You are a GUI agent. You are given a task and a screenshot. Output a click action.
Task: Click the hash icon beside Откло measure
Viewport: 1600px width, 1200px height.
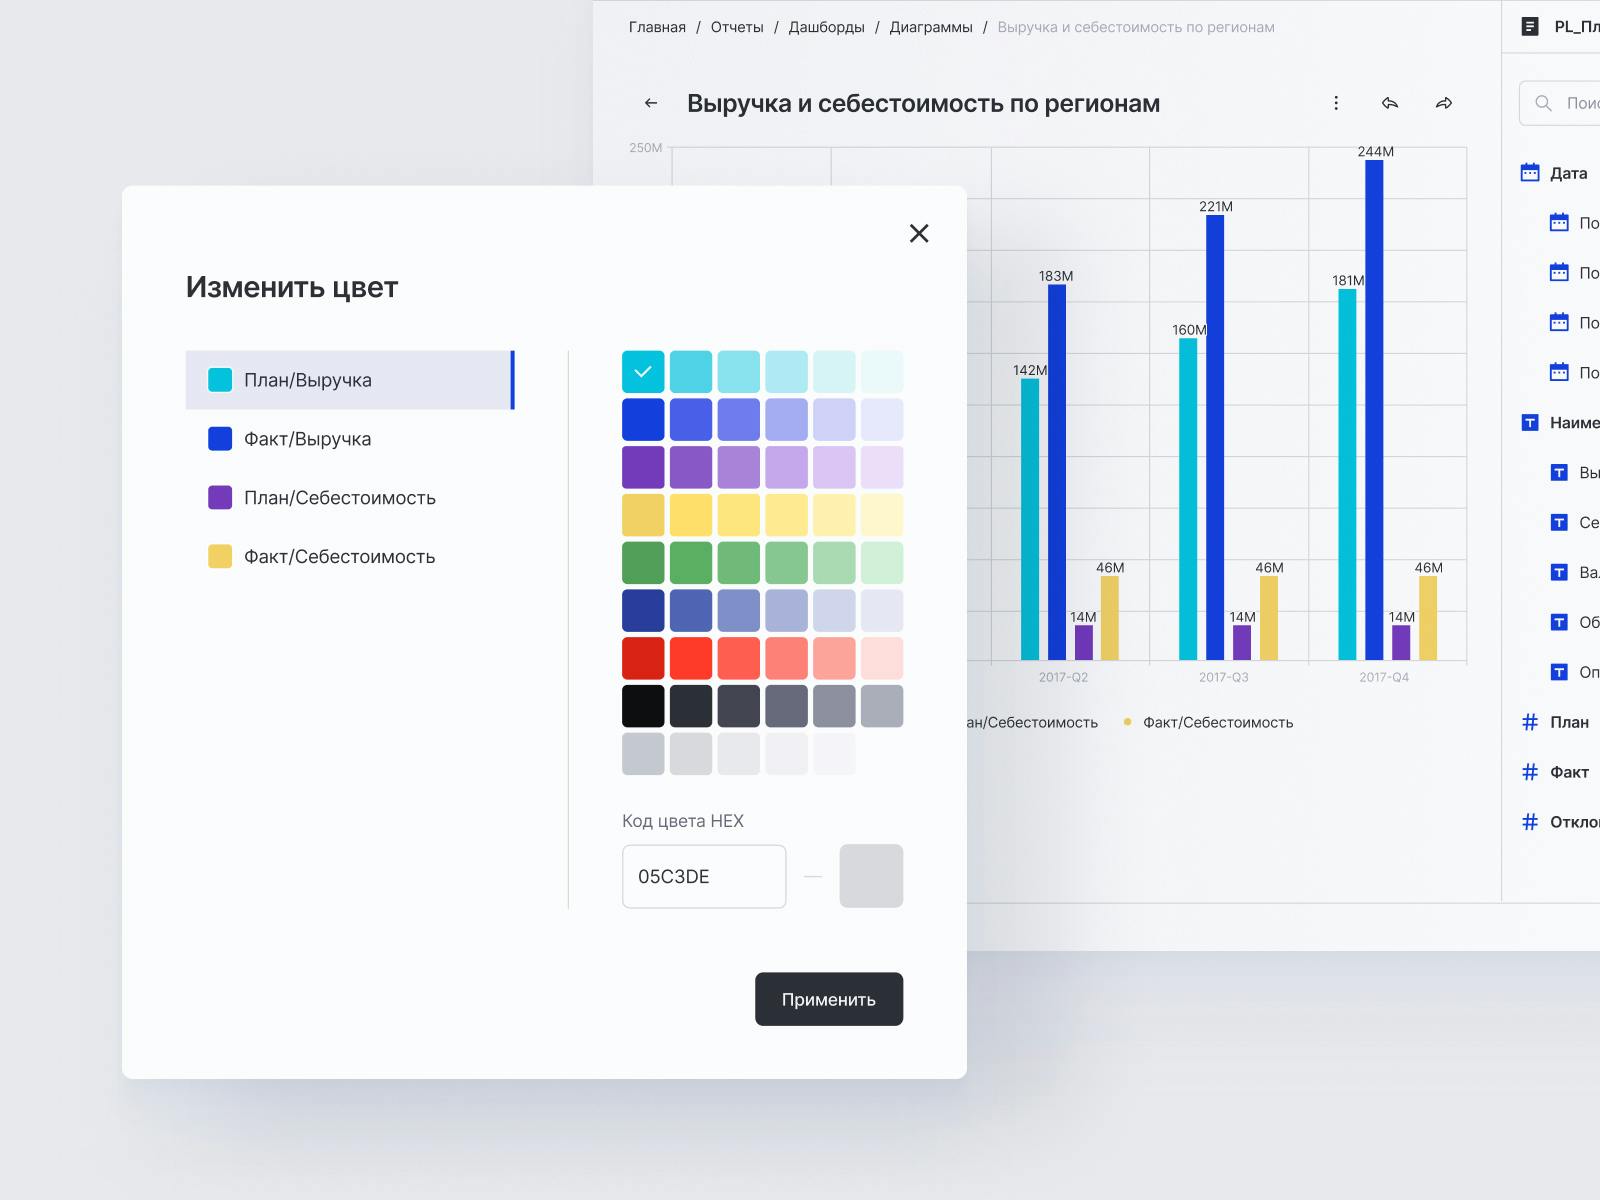pos(1530,822)
